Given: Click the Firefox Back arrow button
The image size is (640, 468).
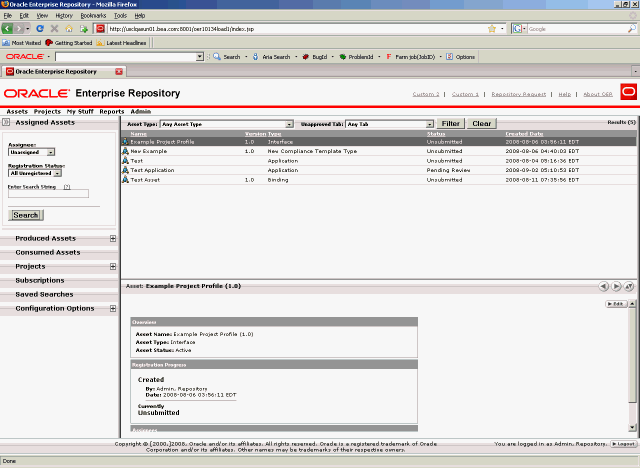Looking at the screenshot, I should (7, 29).
